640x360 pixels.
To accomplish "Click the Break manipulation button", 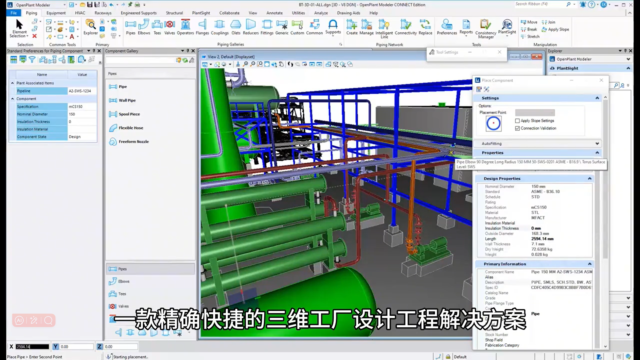I will tap(529, 29).
